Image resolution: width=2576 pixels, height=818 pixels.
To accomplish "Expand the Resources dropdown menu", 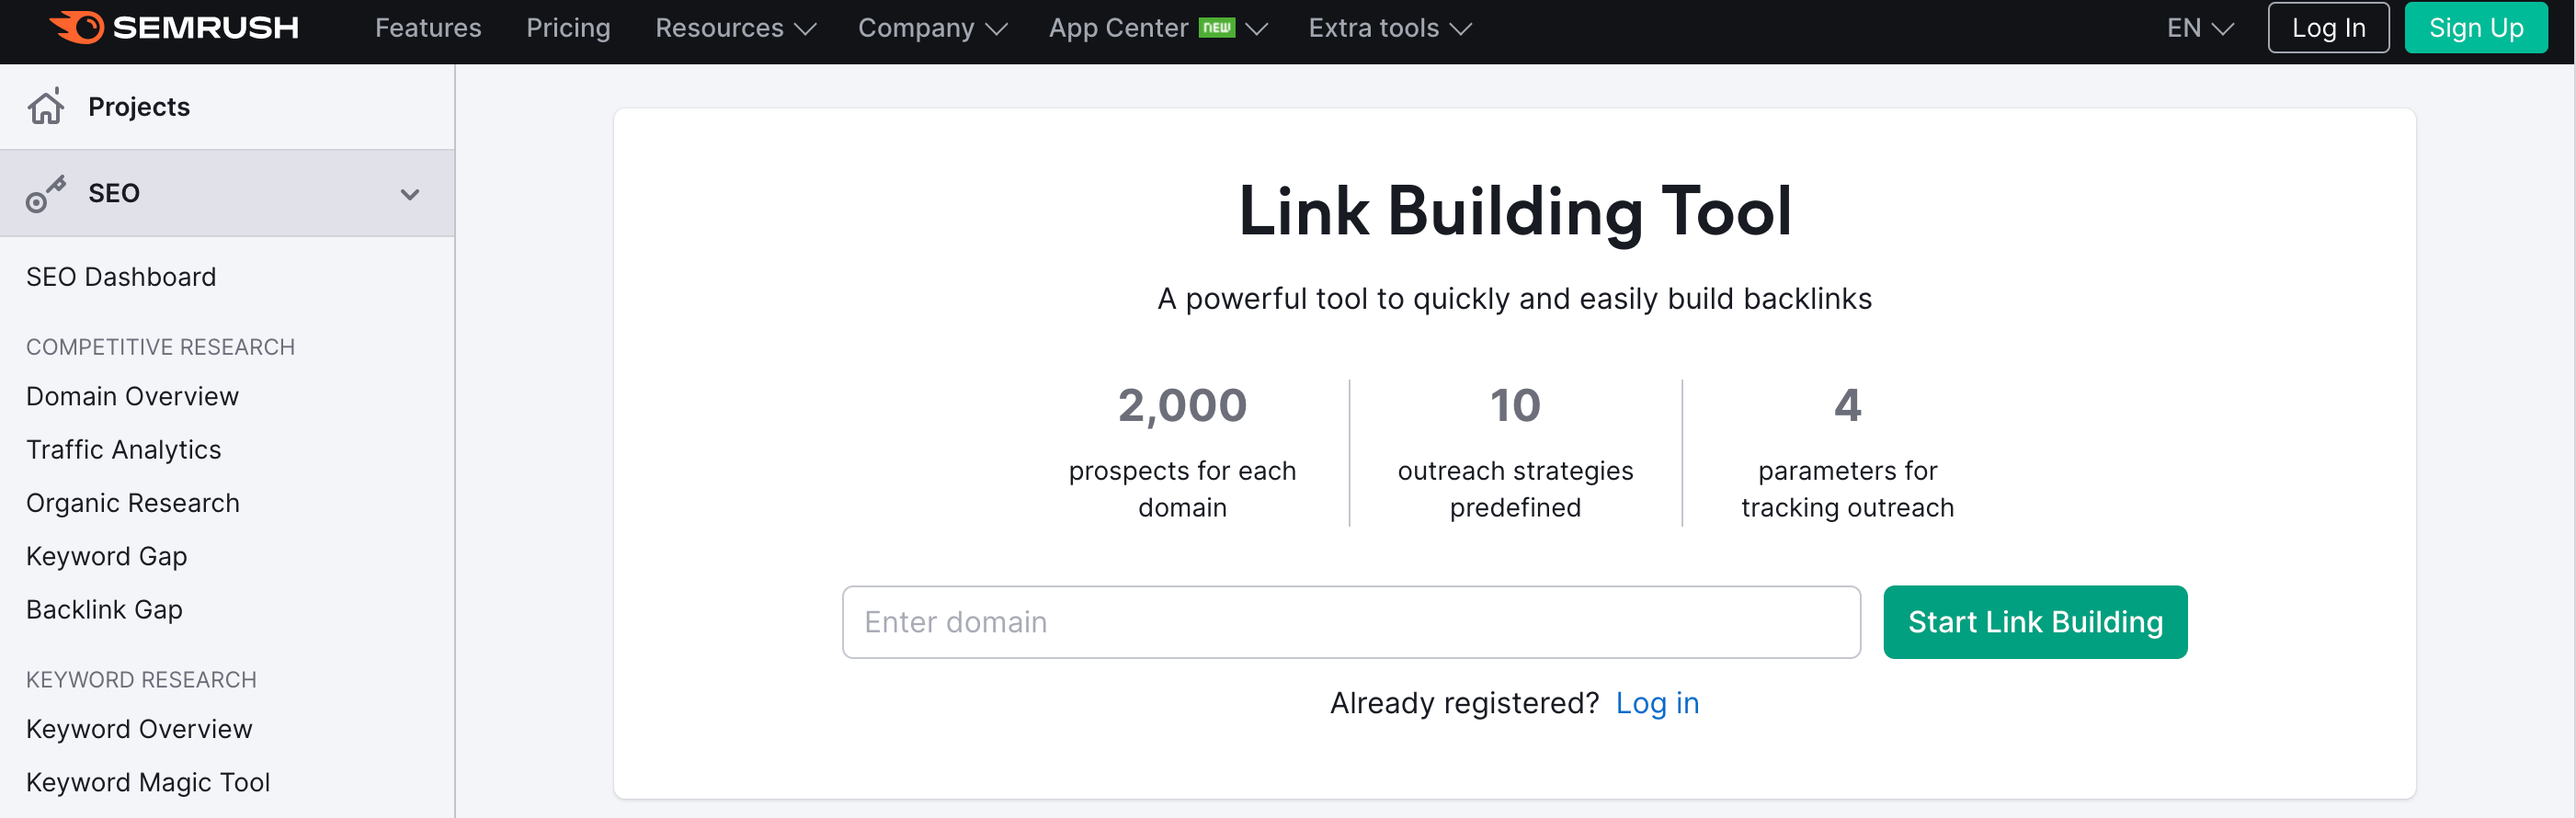I will 735,28.
